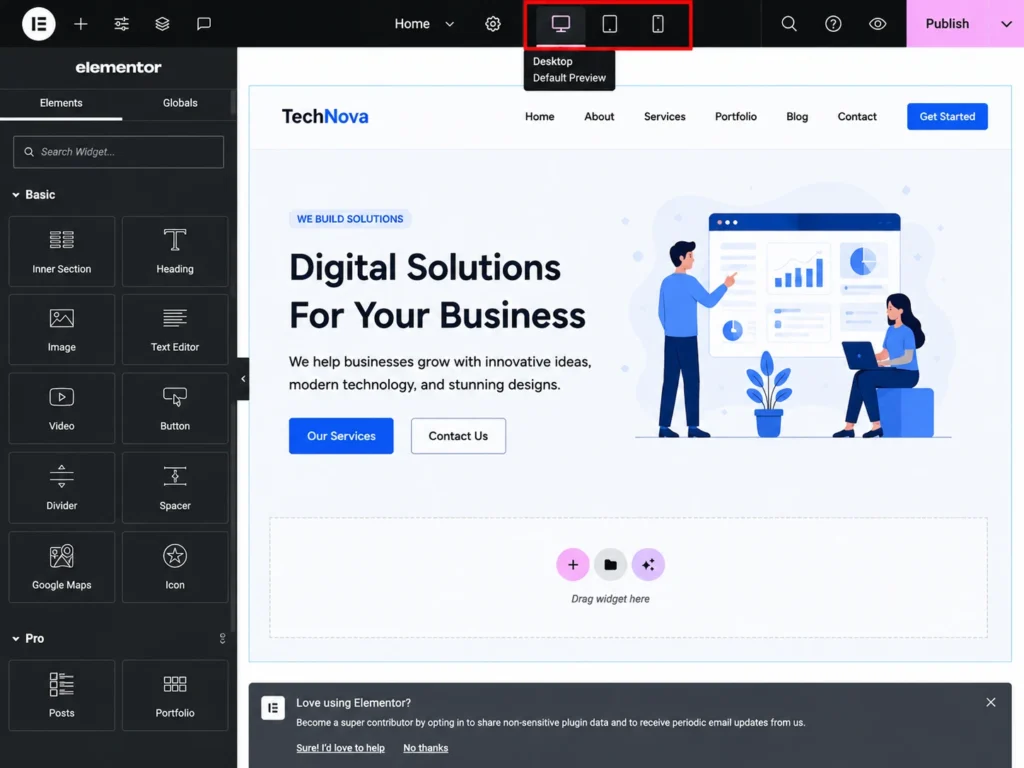The height and width of the screenshot is (768, 1024).
Task: Open the Notes comment icon
Action: click(x=204, y=24)
